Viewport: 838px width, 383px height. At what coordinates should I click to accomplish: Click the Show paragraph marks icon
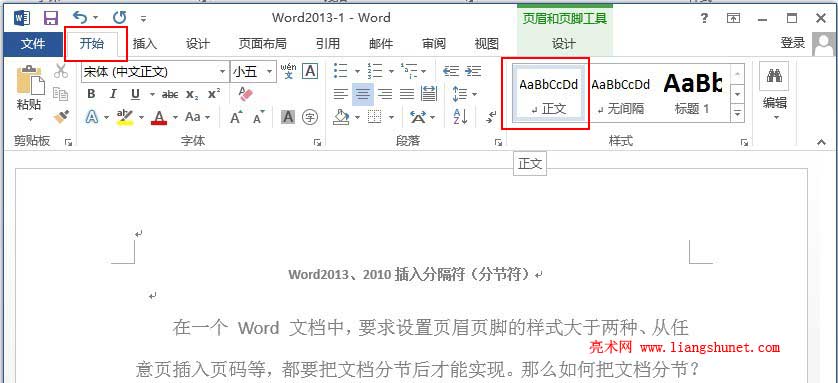pyautogui.click(x=491, y=117)
